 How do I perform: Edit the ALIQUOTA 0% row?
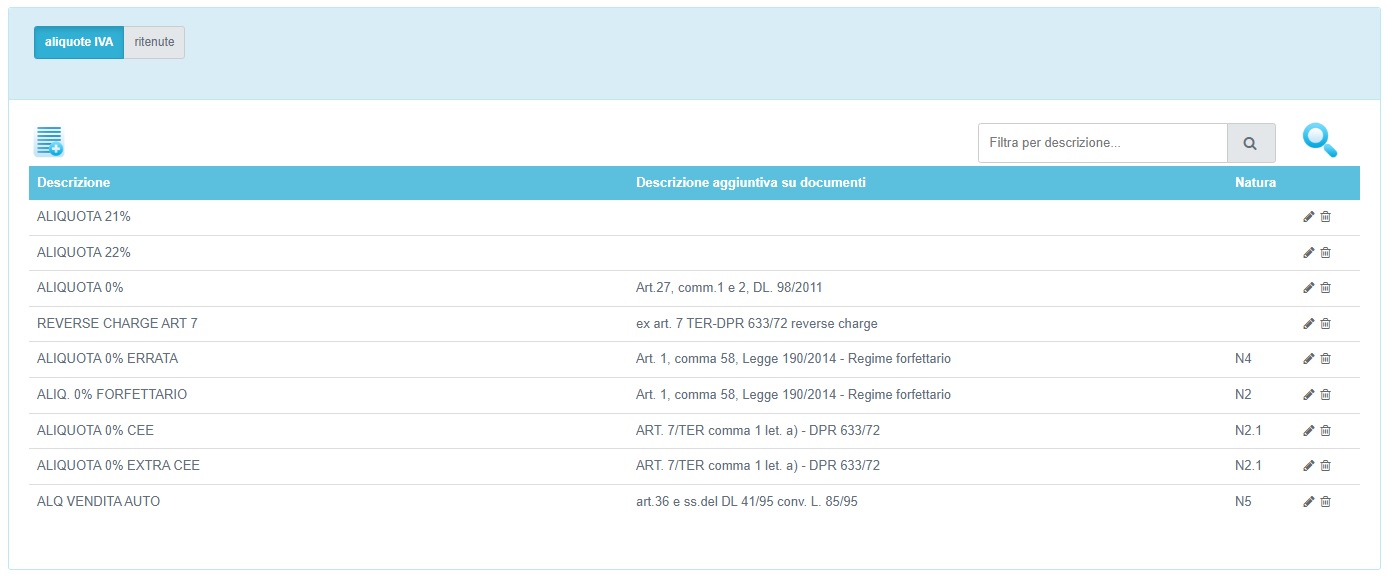coord(1309,288)
